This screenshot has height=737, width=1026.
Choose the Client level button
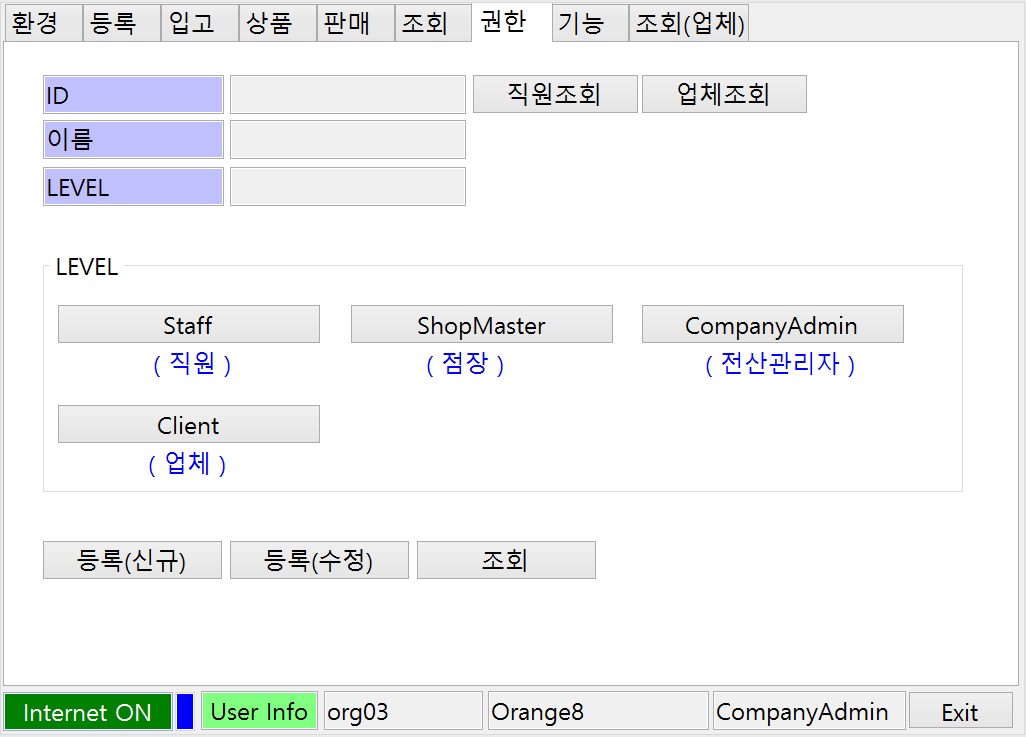click(x=188, y=424)
